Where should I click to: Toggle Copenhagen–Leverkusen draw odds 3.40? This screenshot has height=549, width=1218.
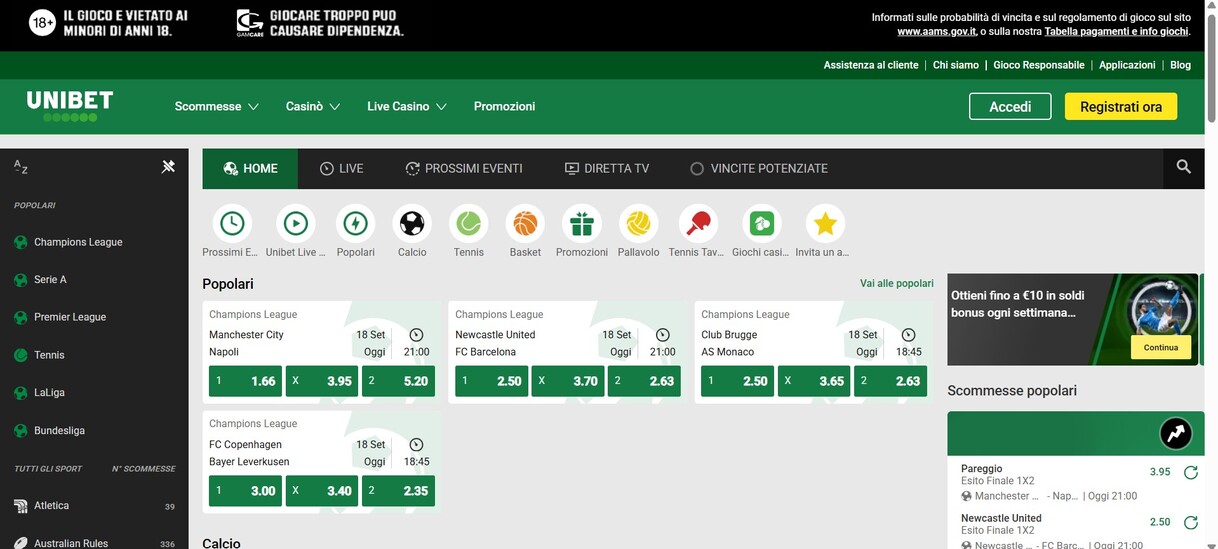click(322, 491)
